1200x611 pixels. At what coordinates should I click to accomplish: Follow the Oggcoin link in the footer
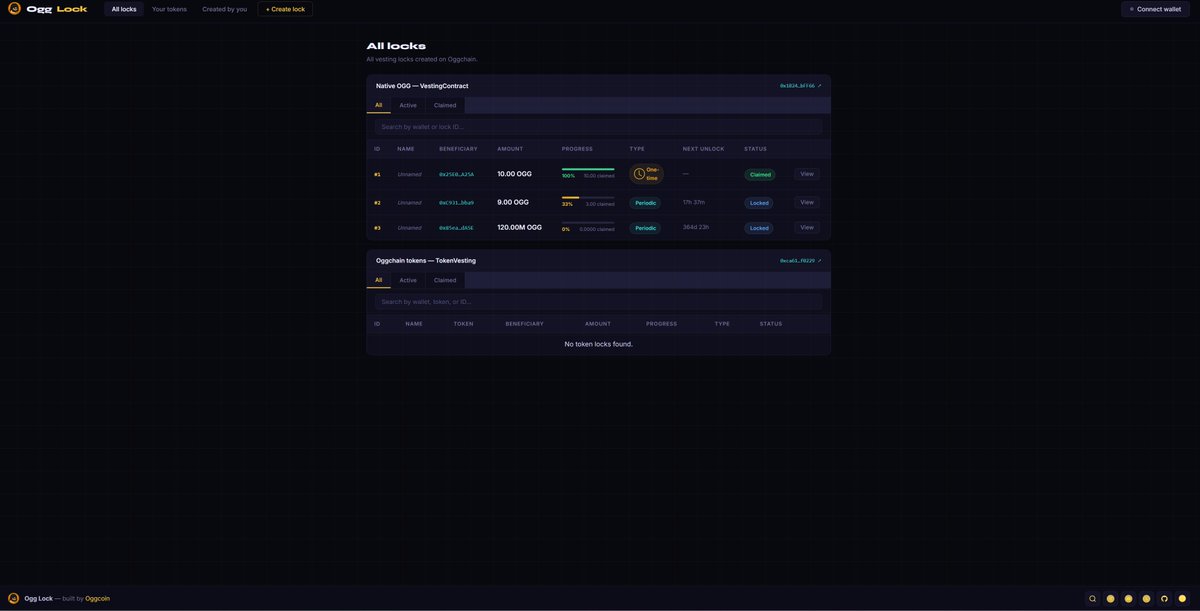(x=97, y=599)
